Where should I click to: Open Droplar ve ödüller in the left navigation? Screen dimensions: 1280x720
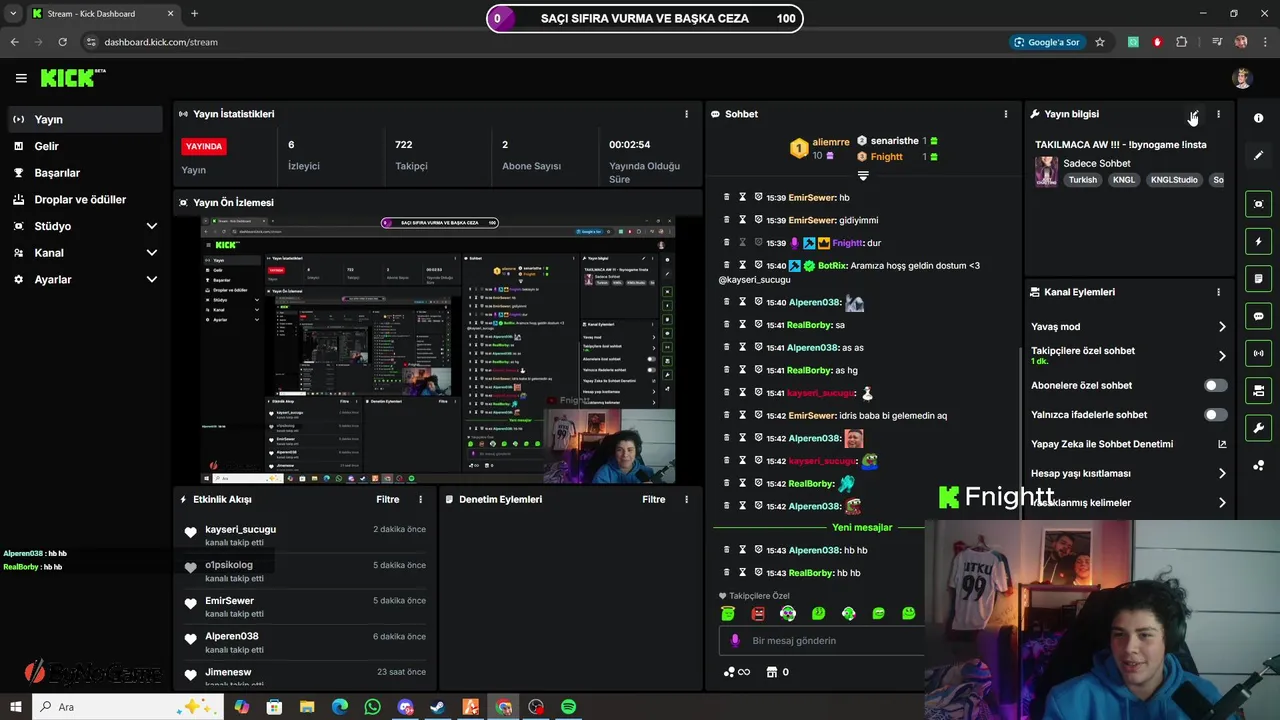pos(85,199)
